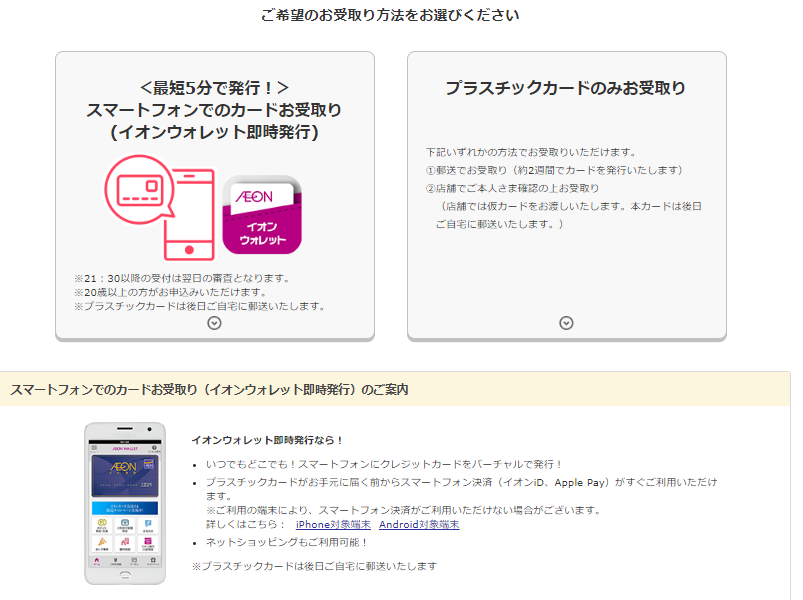This screenshot has width=803, height=600.
Task: Click the イオンウォレット即時発行のご案内 section header
Action: coord(395,389)
